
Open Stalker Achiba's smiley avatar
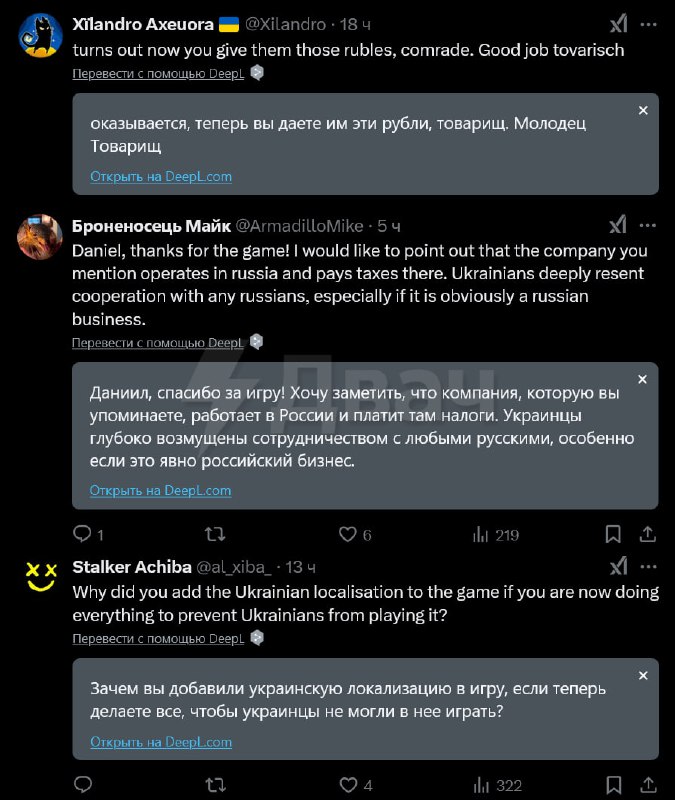tap(41, 577)
